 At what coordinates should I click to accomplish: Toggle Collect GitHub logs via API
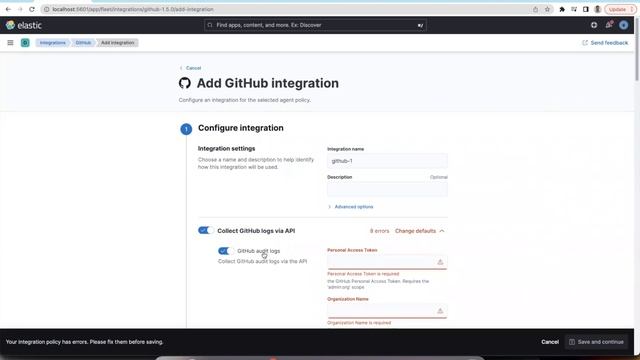point(206,231)
